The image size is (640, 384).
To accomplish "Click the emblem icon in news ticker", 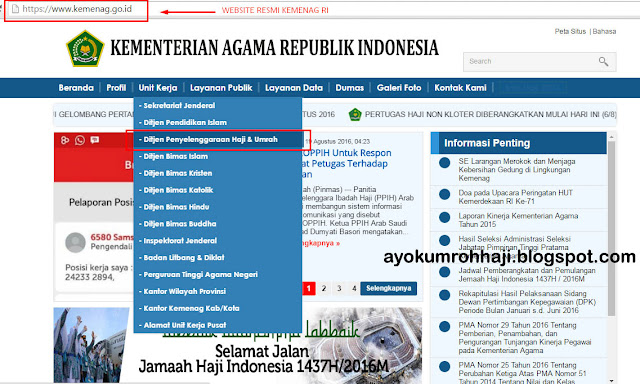I will point(355,115).
